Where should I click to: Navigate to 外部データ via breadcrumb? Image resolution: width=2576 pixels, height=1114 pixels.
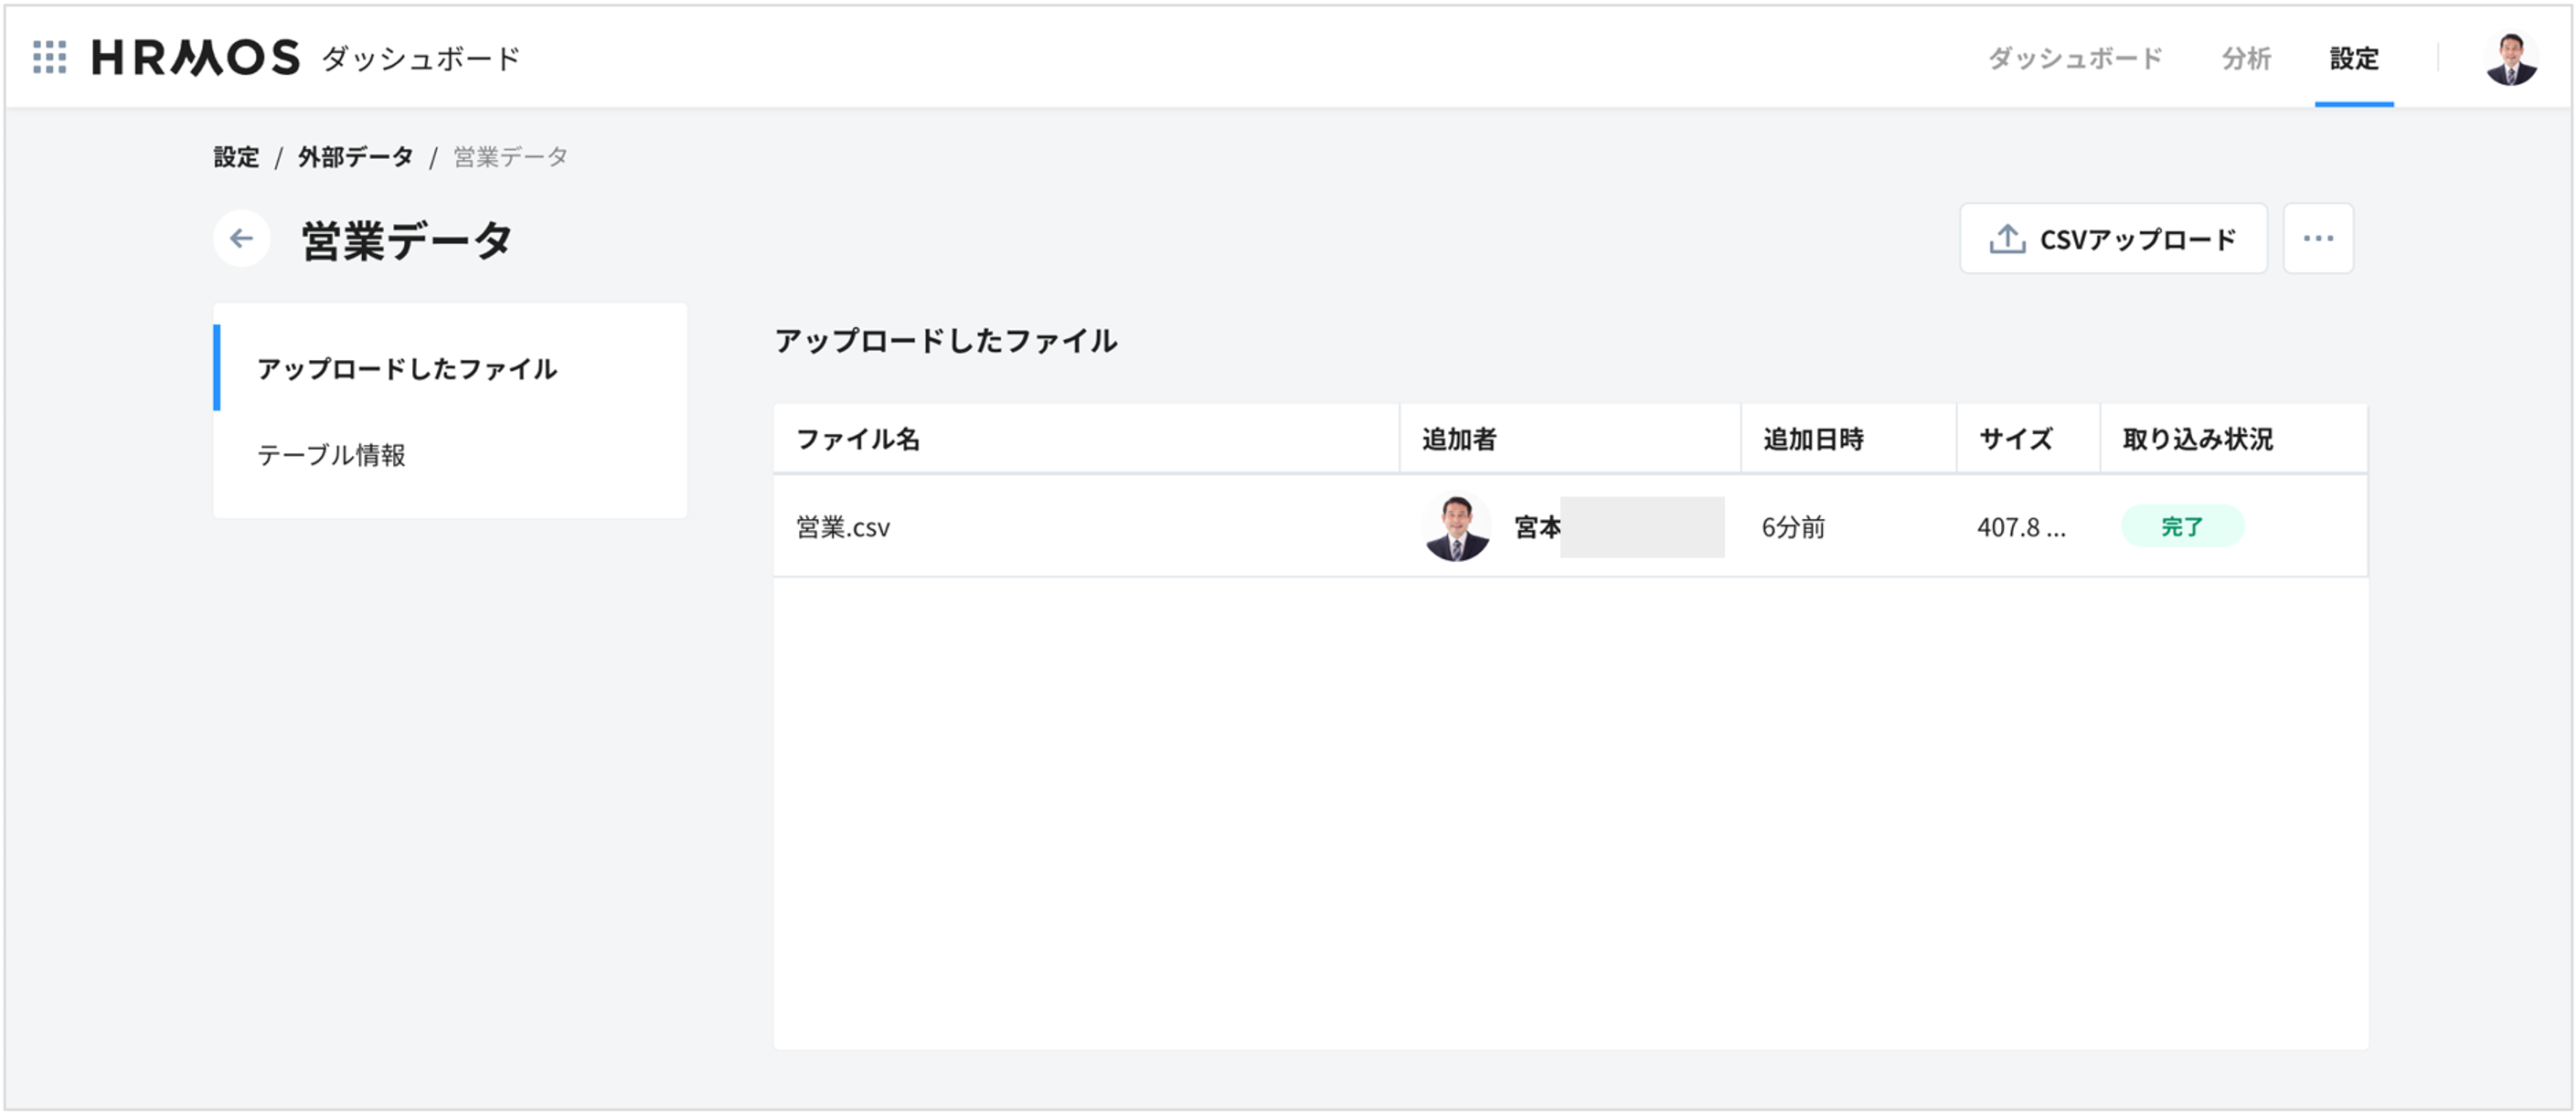tap(354, 156)
